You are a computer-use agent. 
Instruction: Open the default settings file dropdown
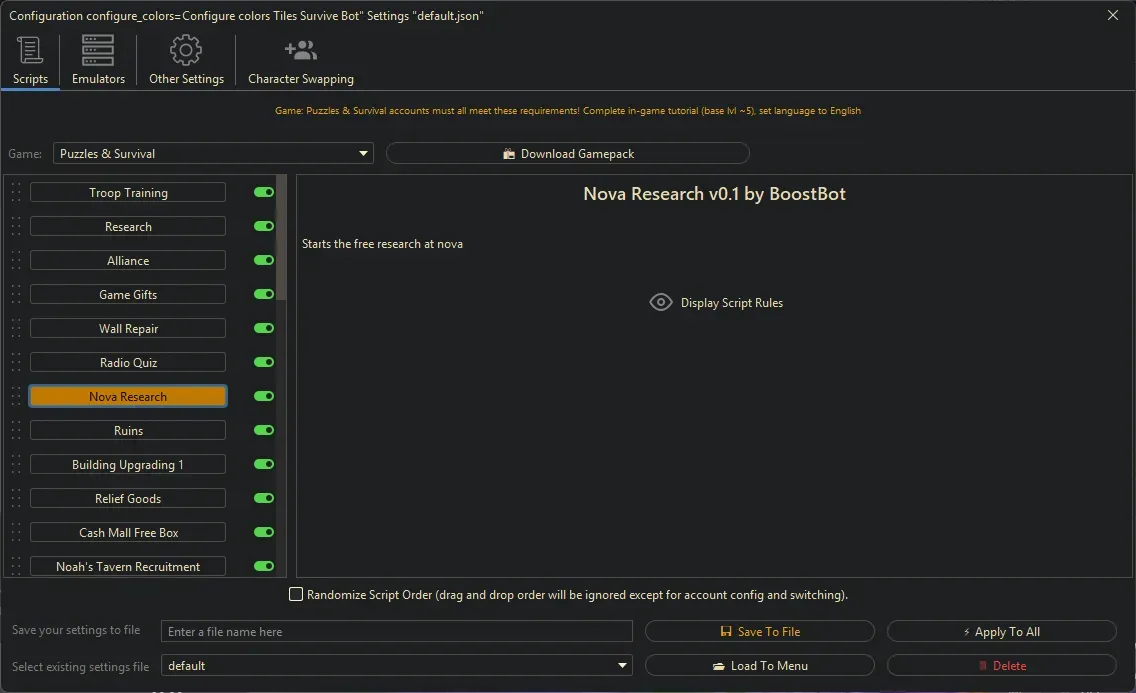[x=622, y=665]
